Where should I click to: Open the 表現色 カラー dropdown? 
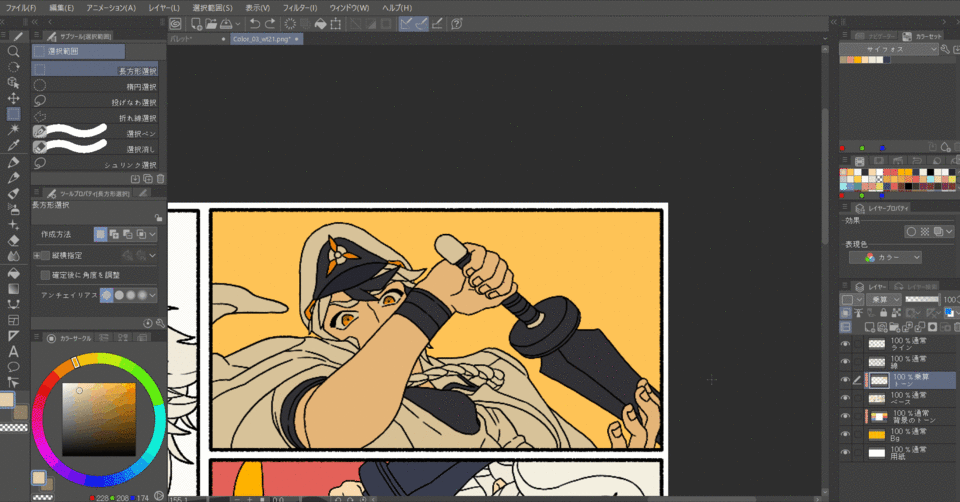click(885, 258)
